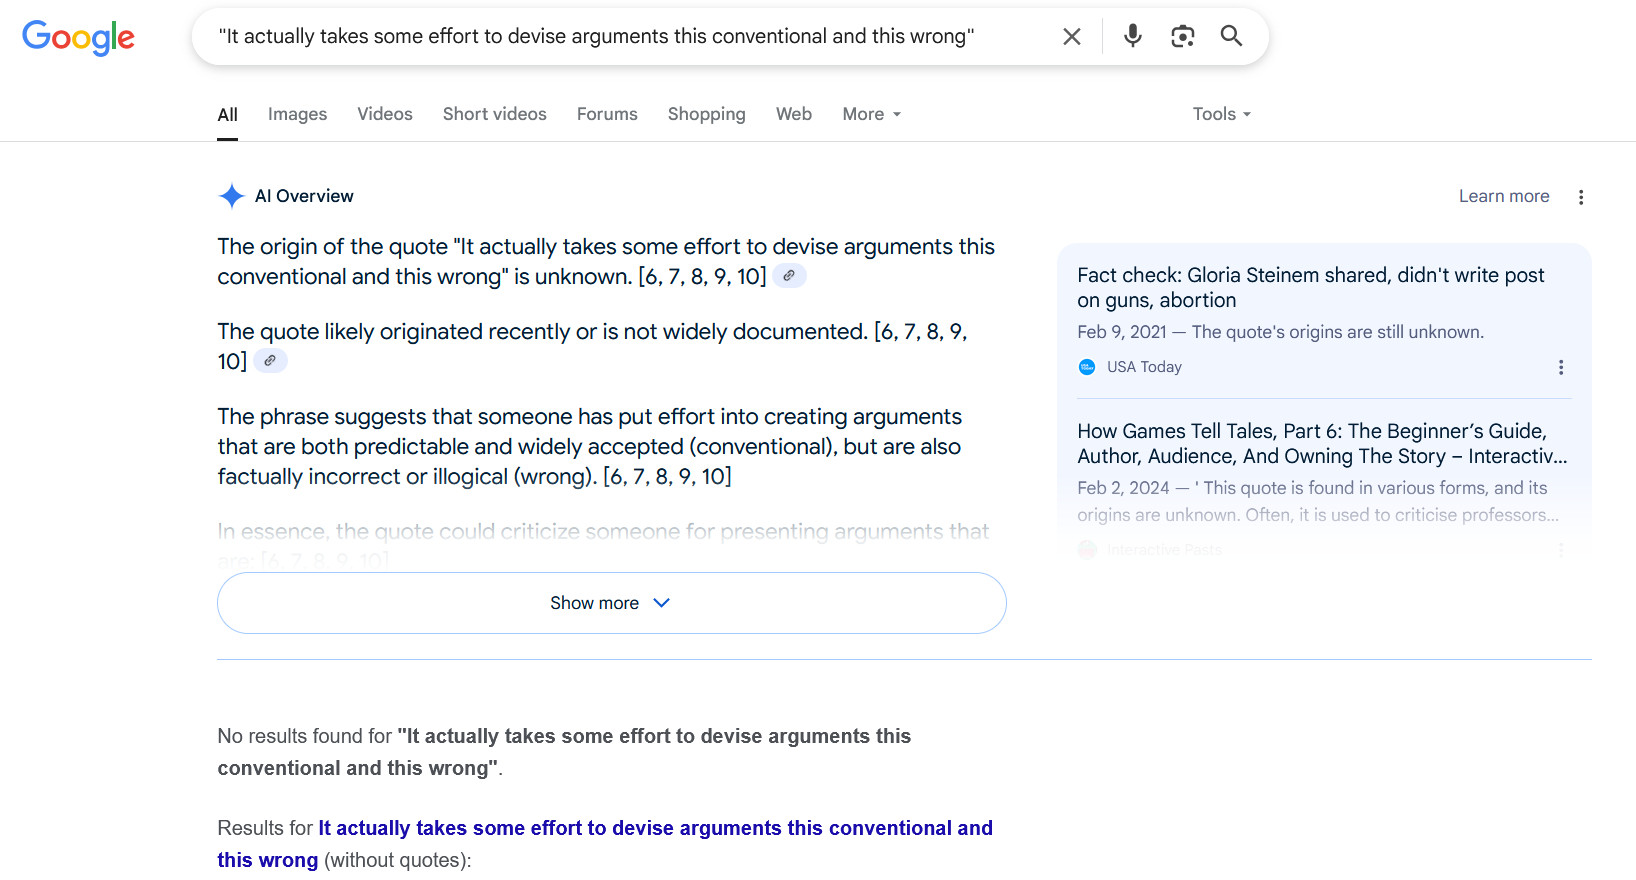Open three-dot menu for USA Today source

[1561, 367]
